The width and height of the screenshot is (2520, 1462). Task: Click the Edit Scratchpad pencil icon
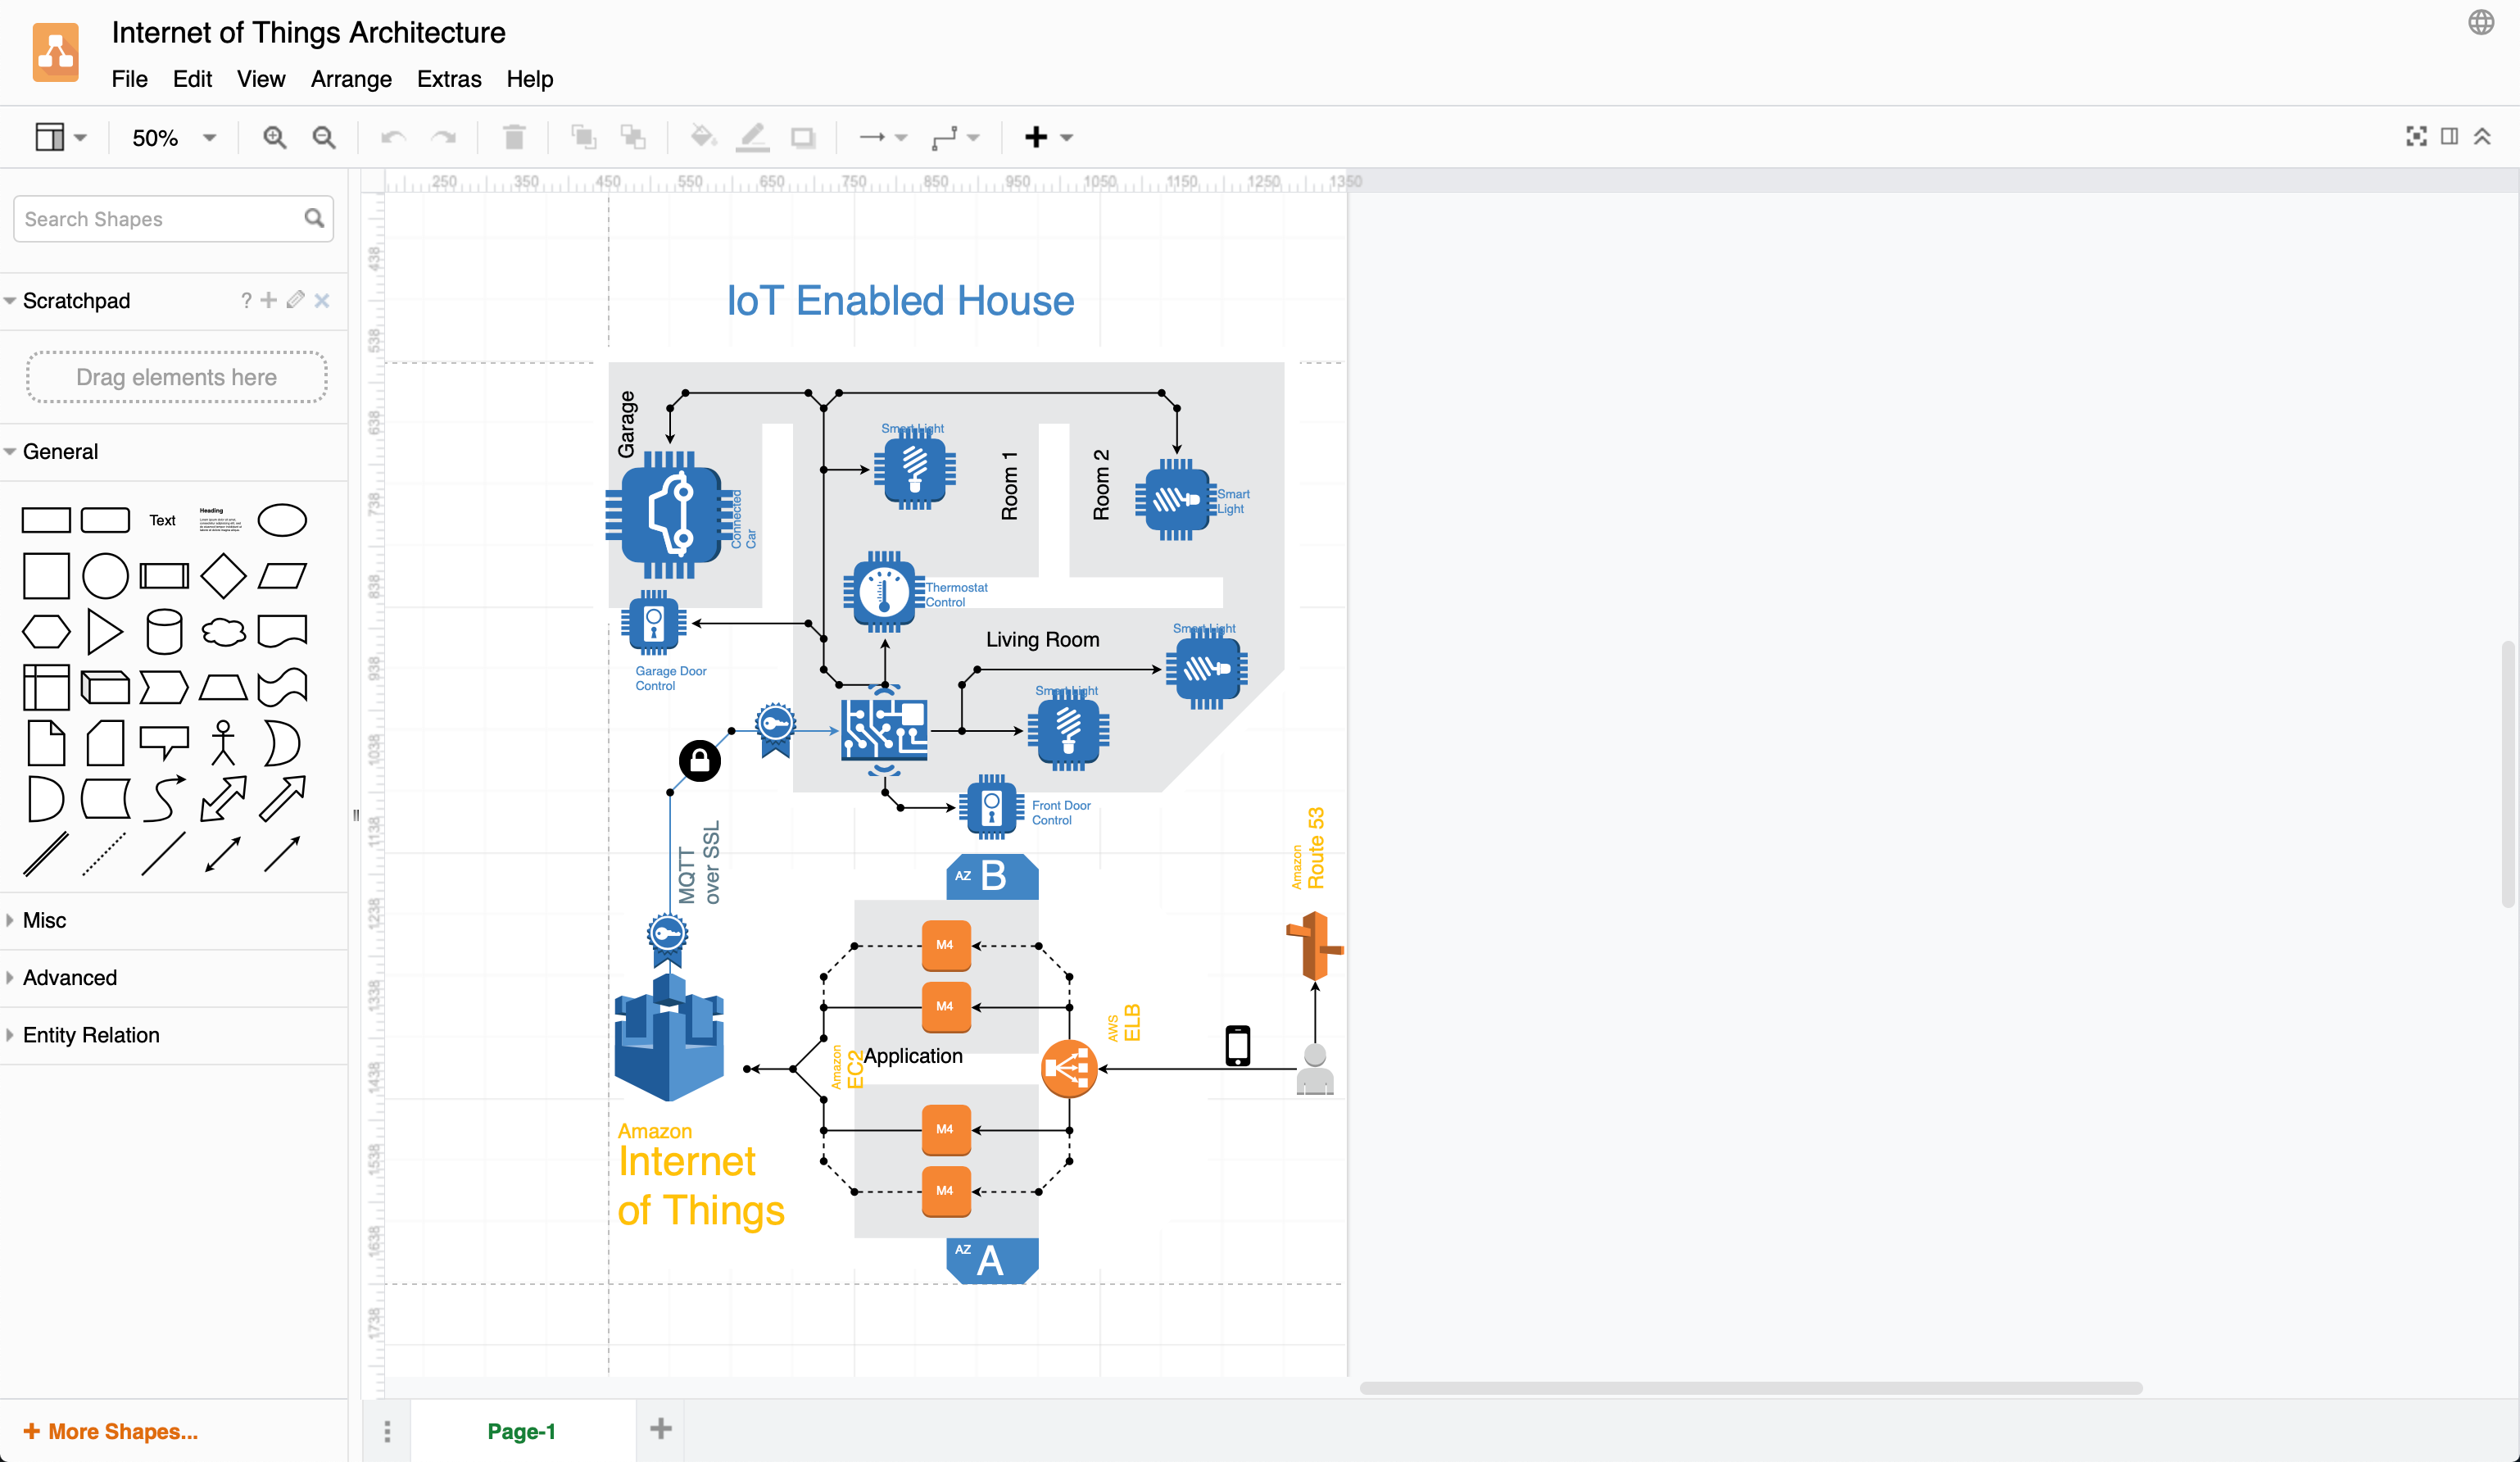[295, 300]
